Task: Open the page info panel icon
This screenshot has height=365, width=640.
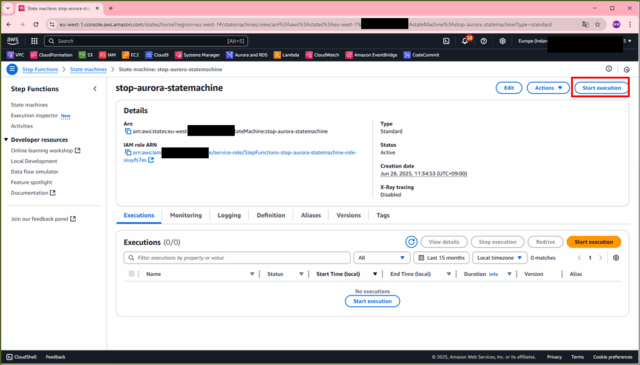Action: click(609, 69)
